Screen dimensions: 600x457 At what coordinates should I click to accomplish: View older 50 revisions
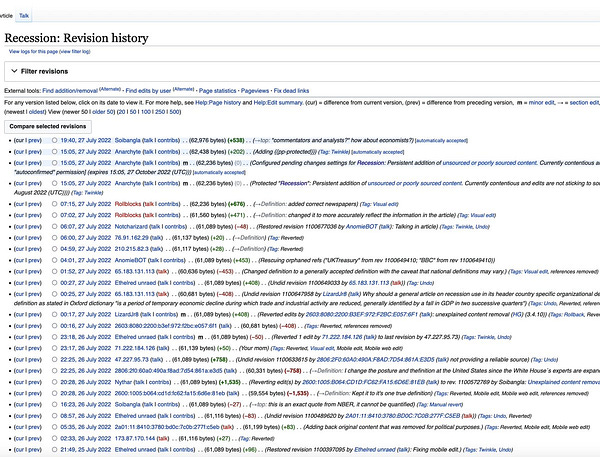click(x=103, y=112)
